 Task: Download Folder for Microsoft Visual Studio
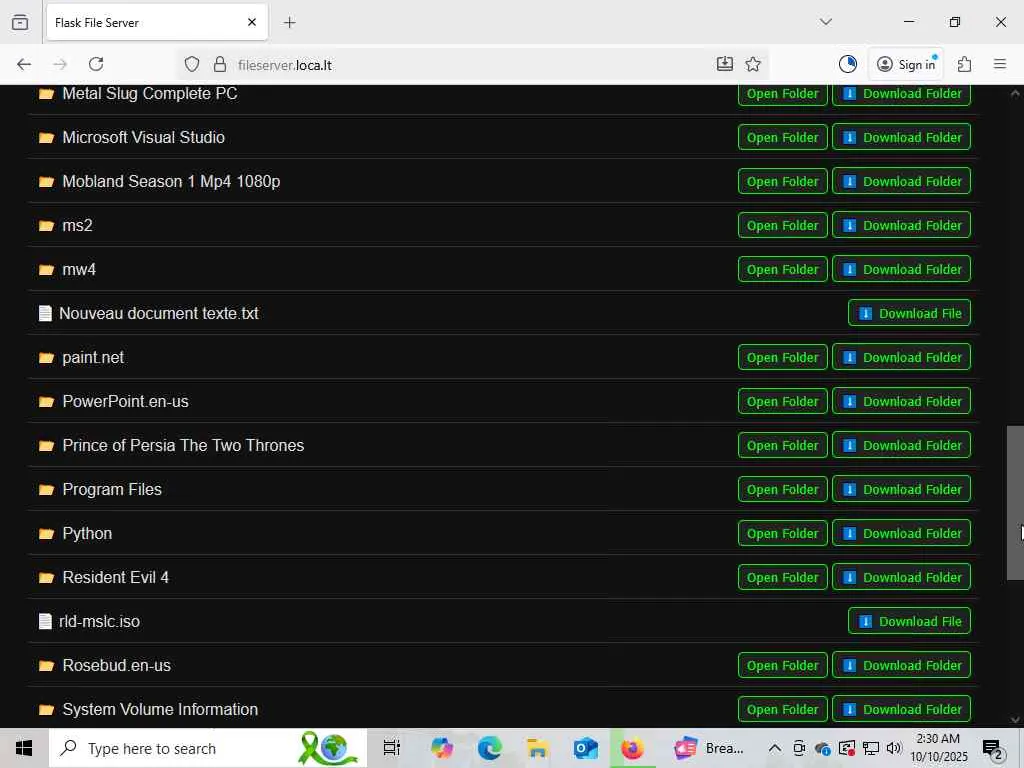901,137
